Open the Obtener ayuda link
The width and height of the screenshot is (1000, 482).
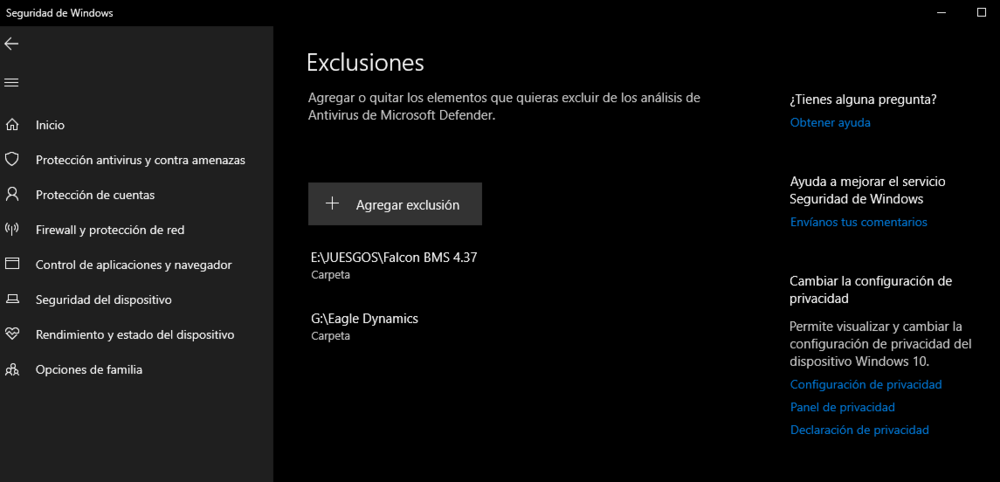click(x=830, y=123)
